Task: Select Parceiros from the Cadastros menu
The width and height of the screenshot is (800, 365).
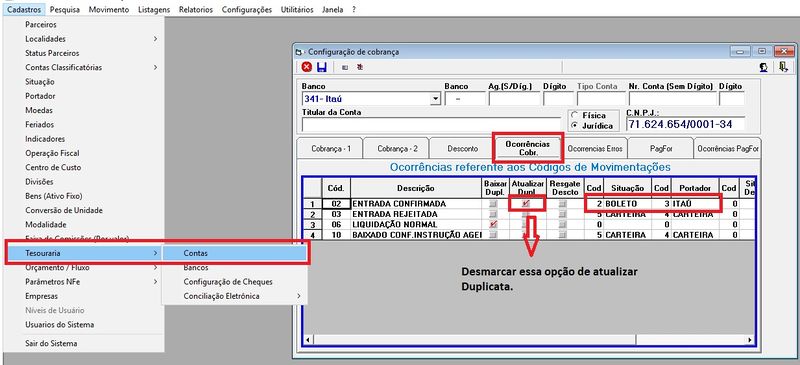Action: pyautogui.click(x=84, y=25)
